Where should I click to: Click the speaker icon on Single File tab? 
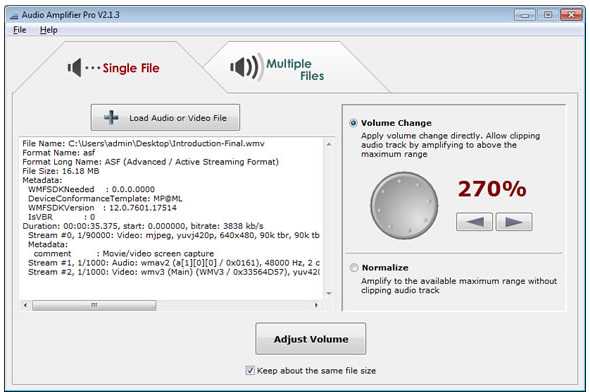pyautogui.click(x=75, y=68)
